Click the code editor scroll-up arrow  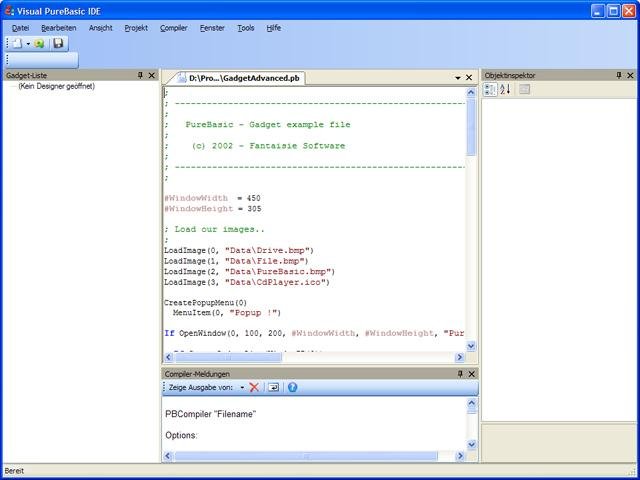(x=471, y=92)
